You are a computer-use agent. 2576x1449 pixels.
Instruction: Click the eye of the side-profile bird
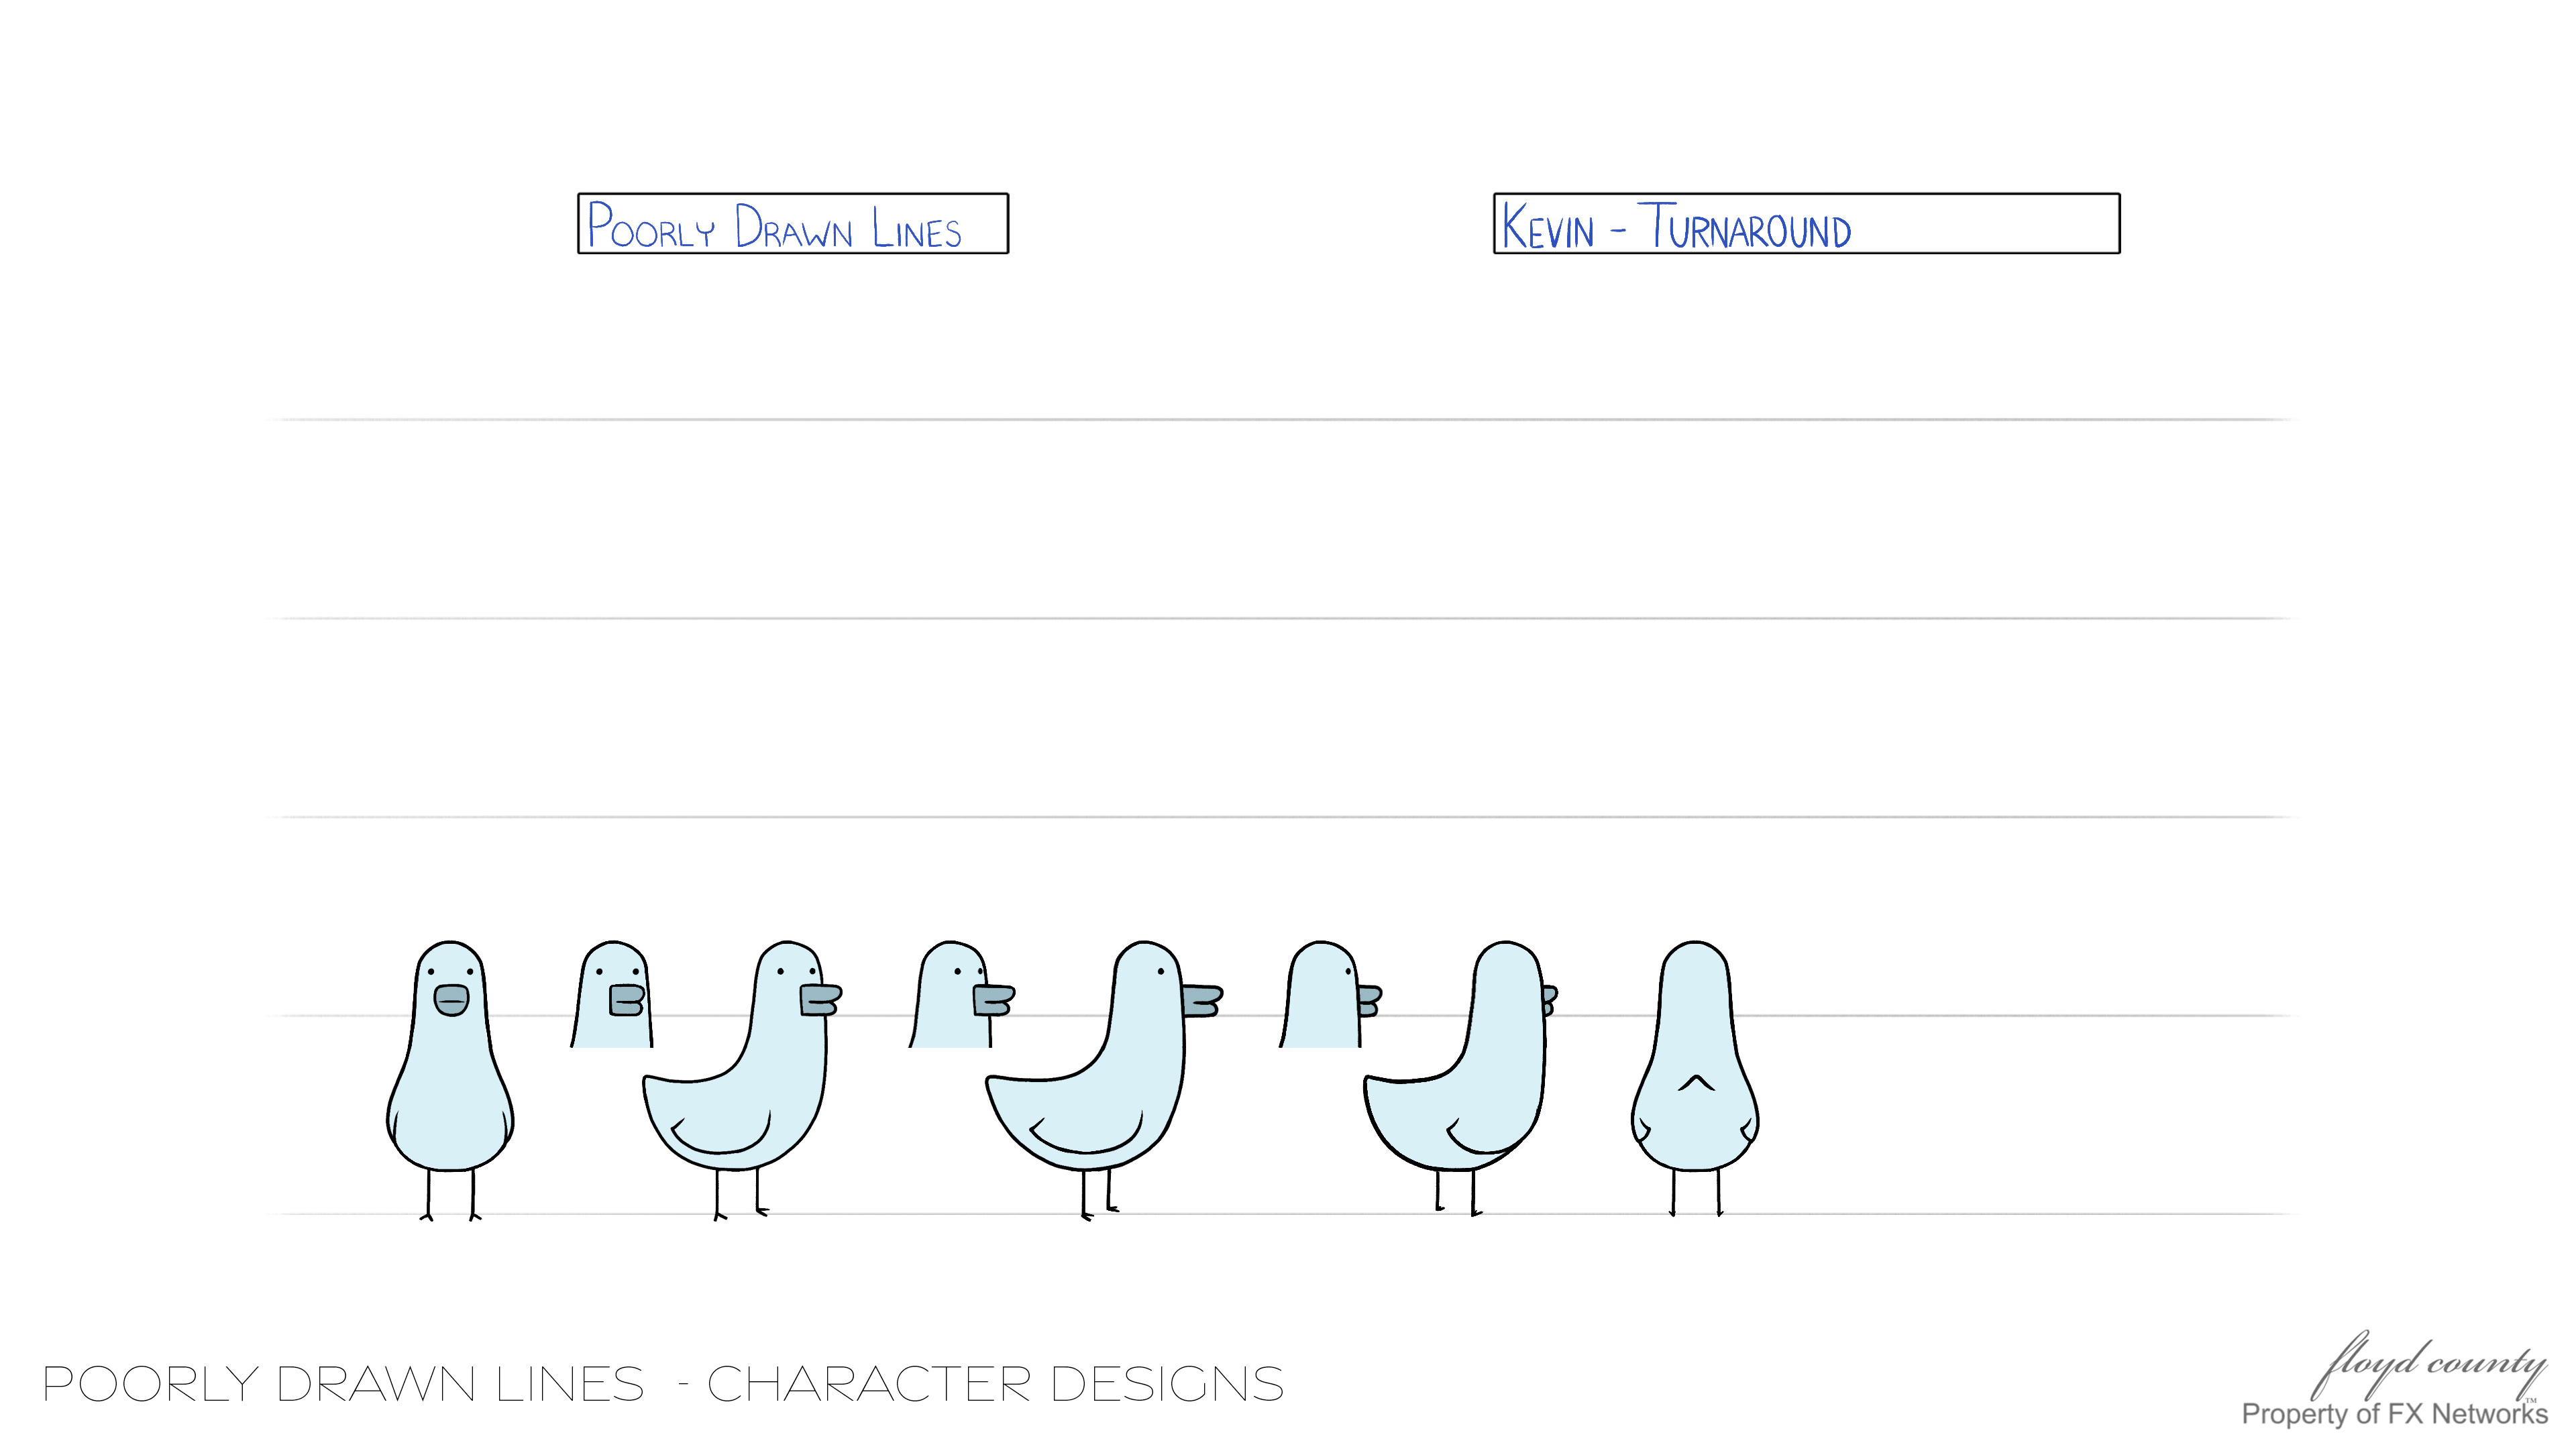click(x=1161, y=971)
